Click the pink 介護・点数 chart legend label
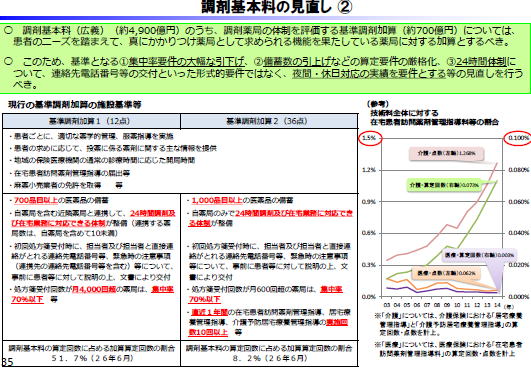This screenshot has height=368, width=531. click(446, 153)
